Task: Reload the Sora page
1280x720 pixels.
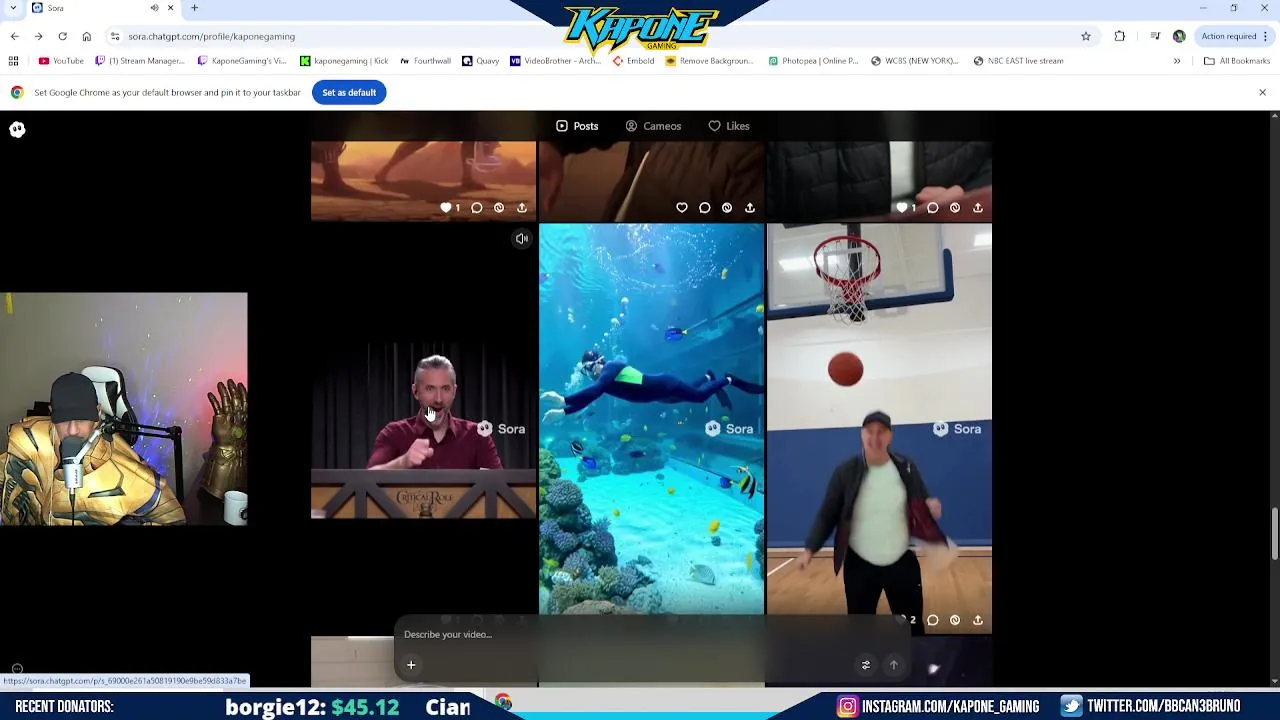Action: 63,36
